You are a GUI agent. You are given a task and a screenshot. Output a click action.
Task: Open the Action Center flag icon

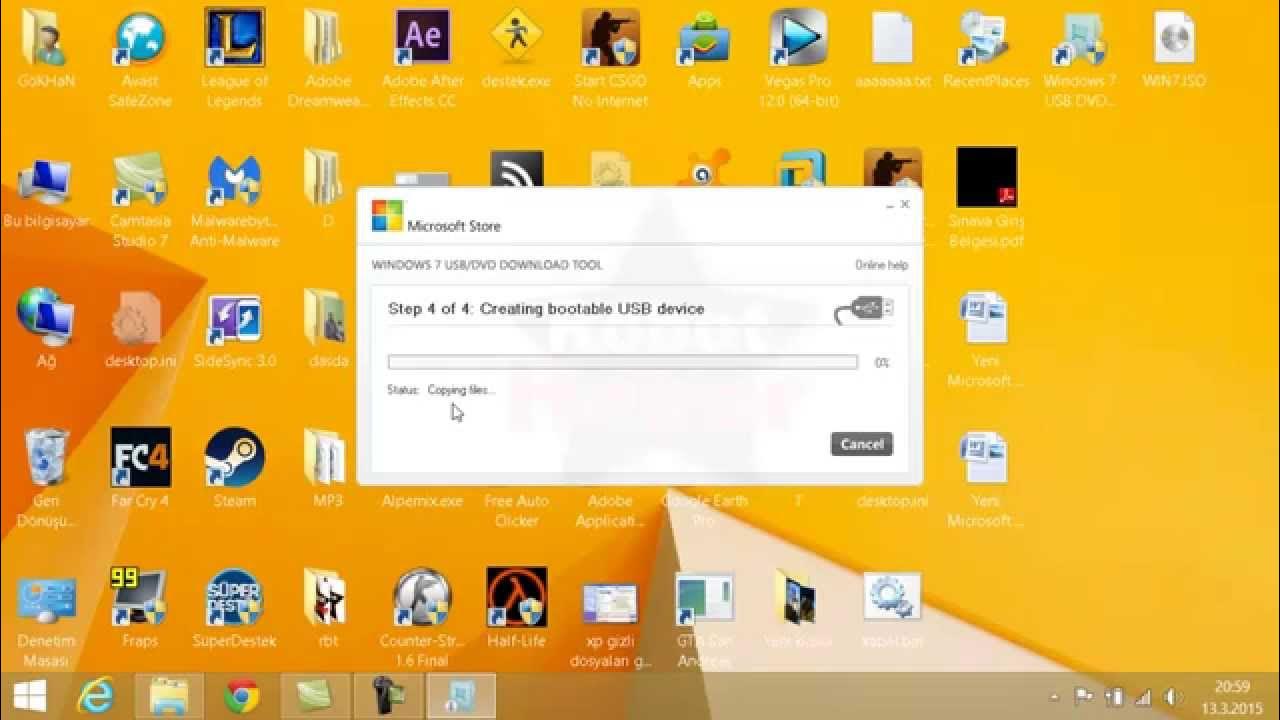point(1084,697)
